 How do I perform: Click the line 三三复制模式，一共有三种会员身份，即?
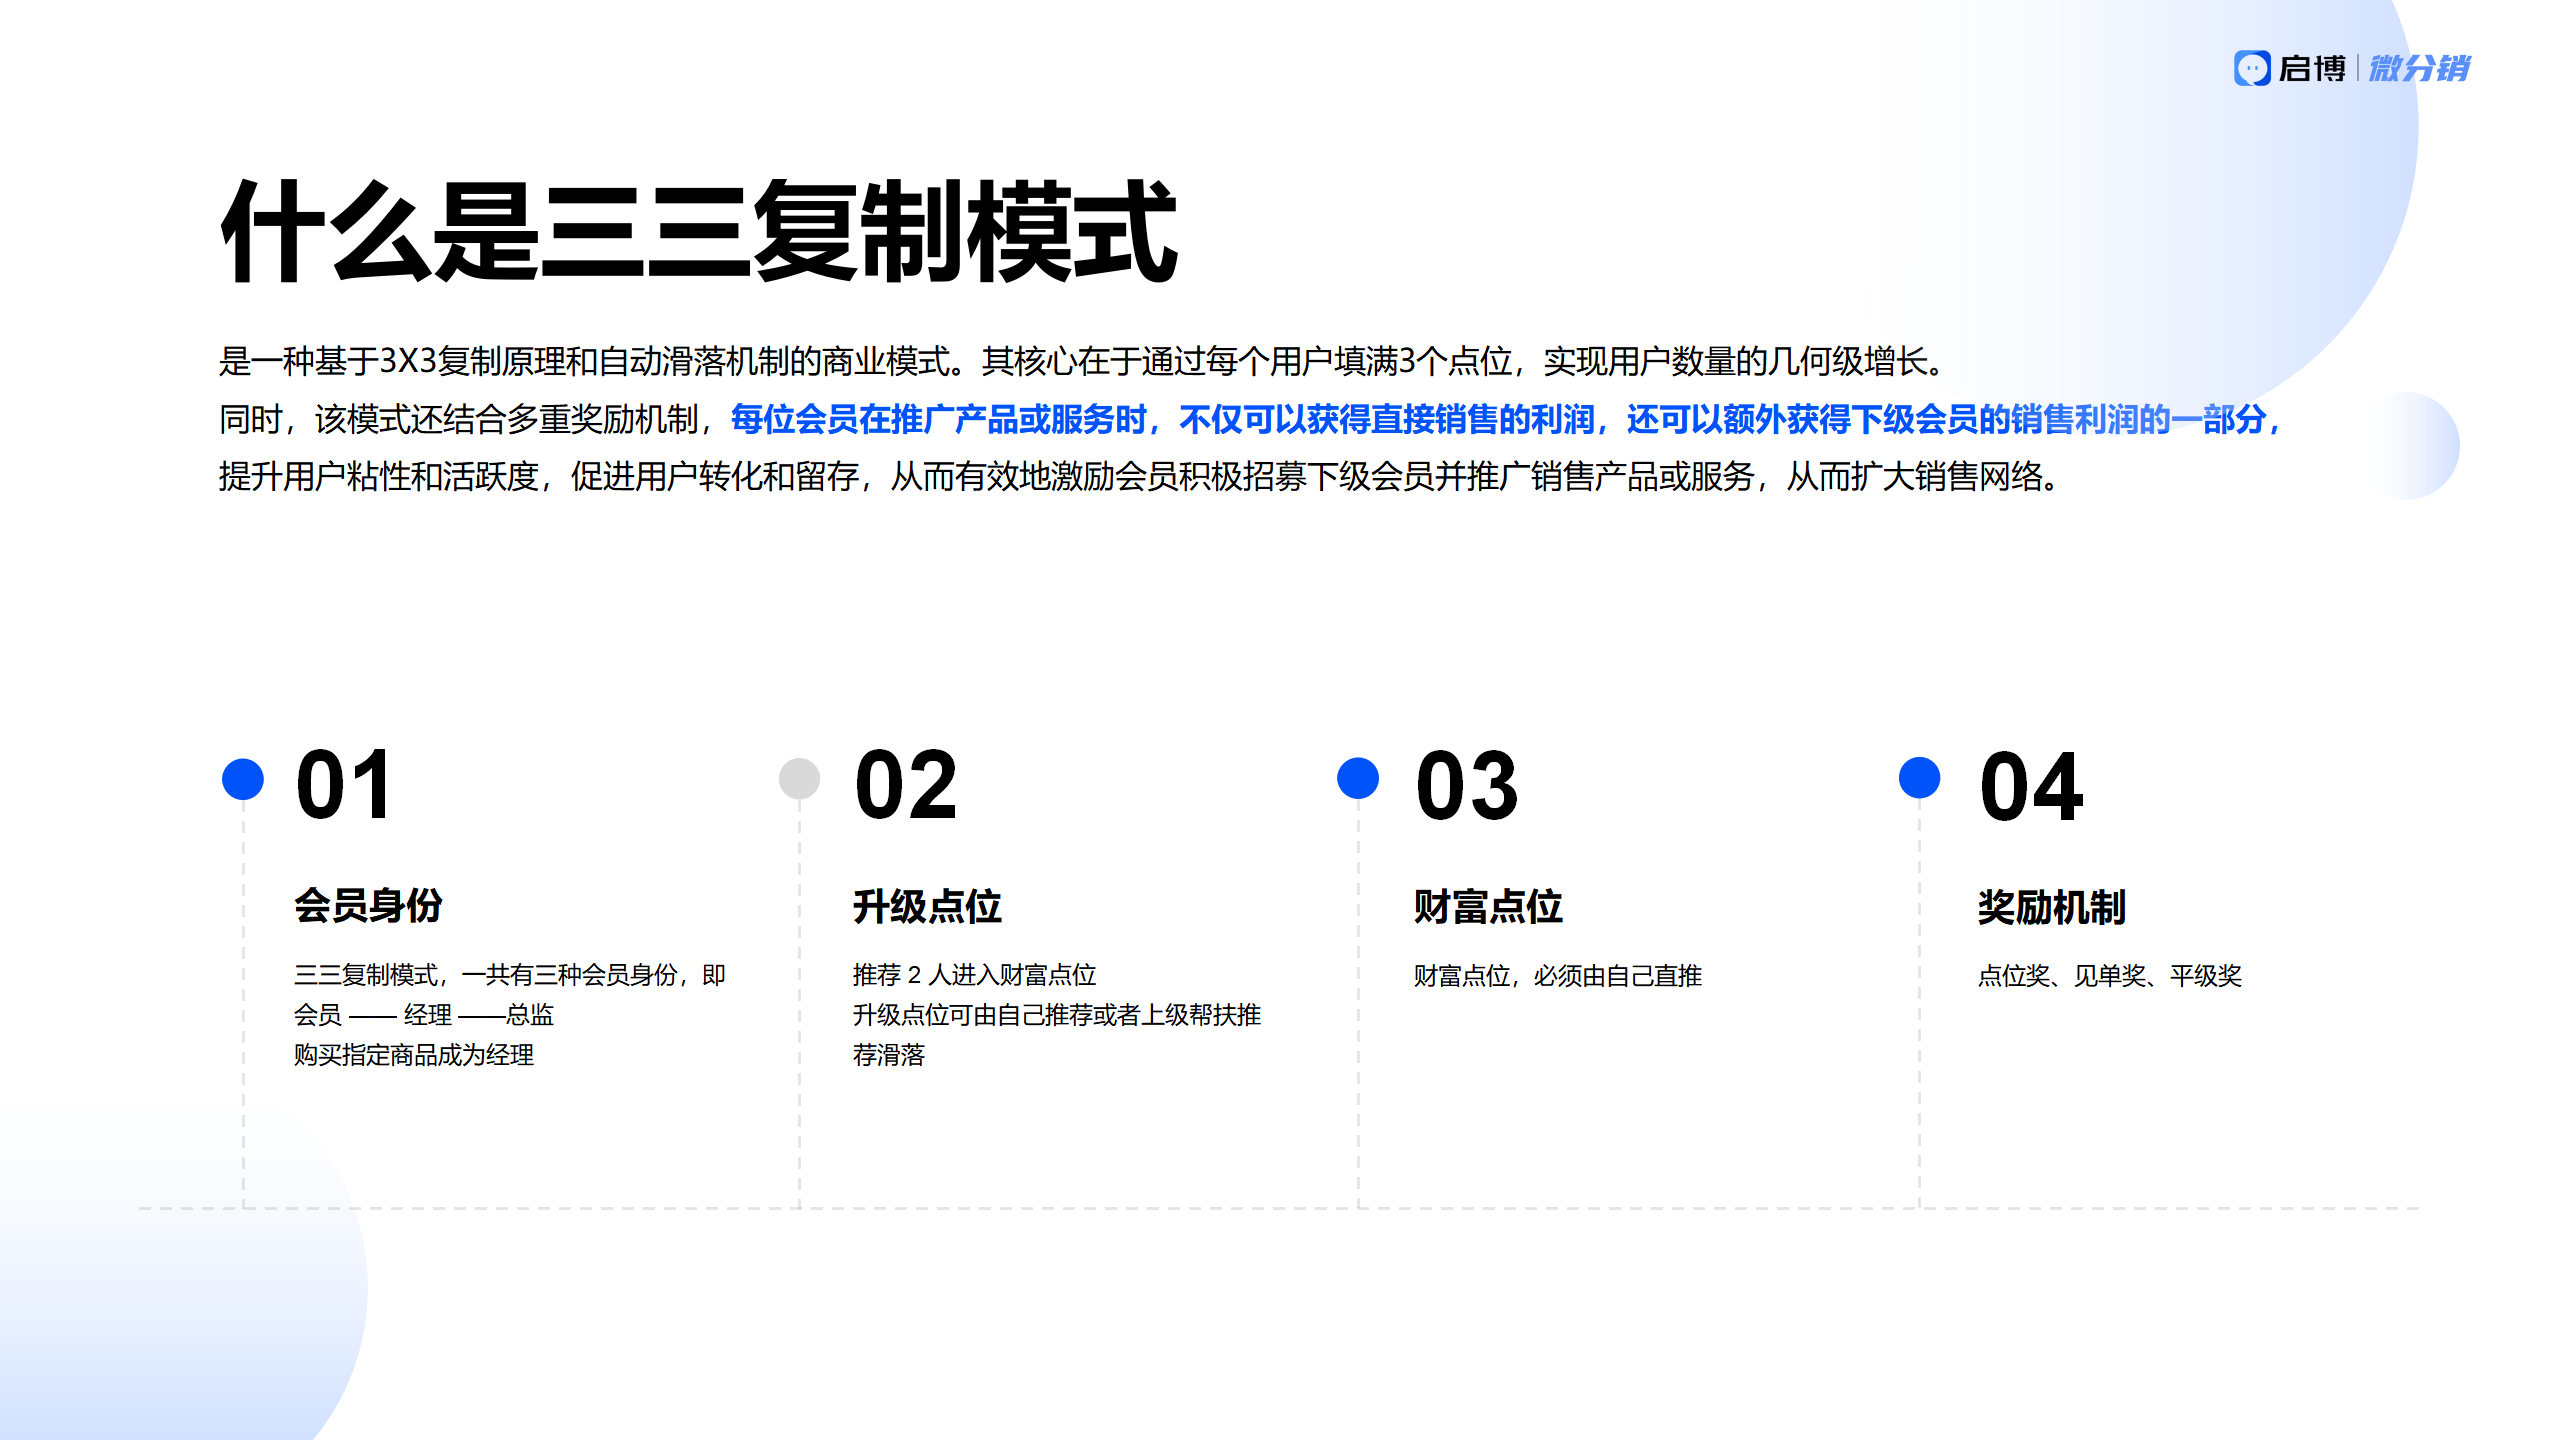click(x=510, y=975)
